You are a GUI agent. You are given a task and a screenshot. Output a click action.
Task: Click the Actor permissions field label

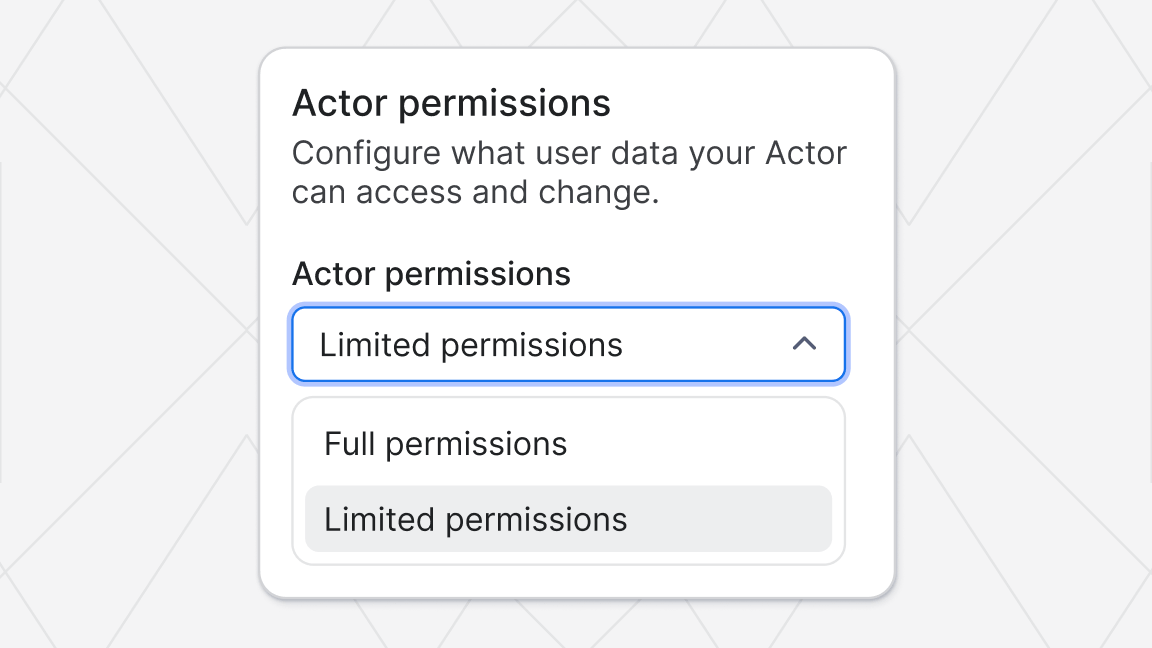pyautogui.click(x=431, y=274)
